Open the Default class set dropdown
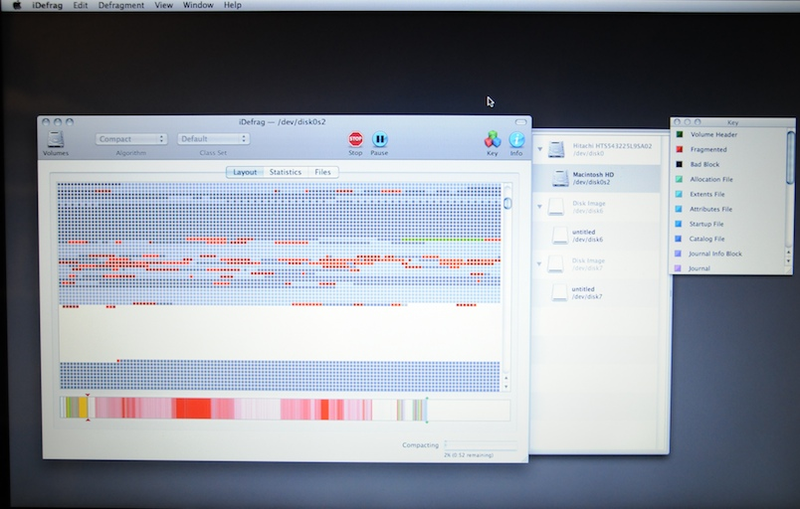This screenshot has height=509, width=800. (213, 139)
